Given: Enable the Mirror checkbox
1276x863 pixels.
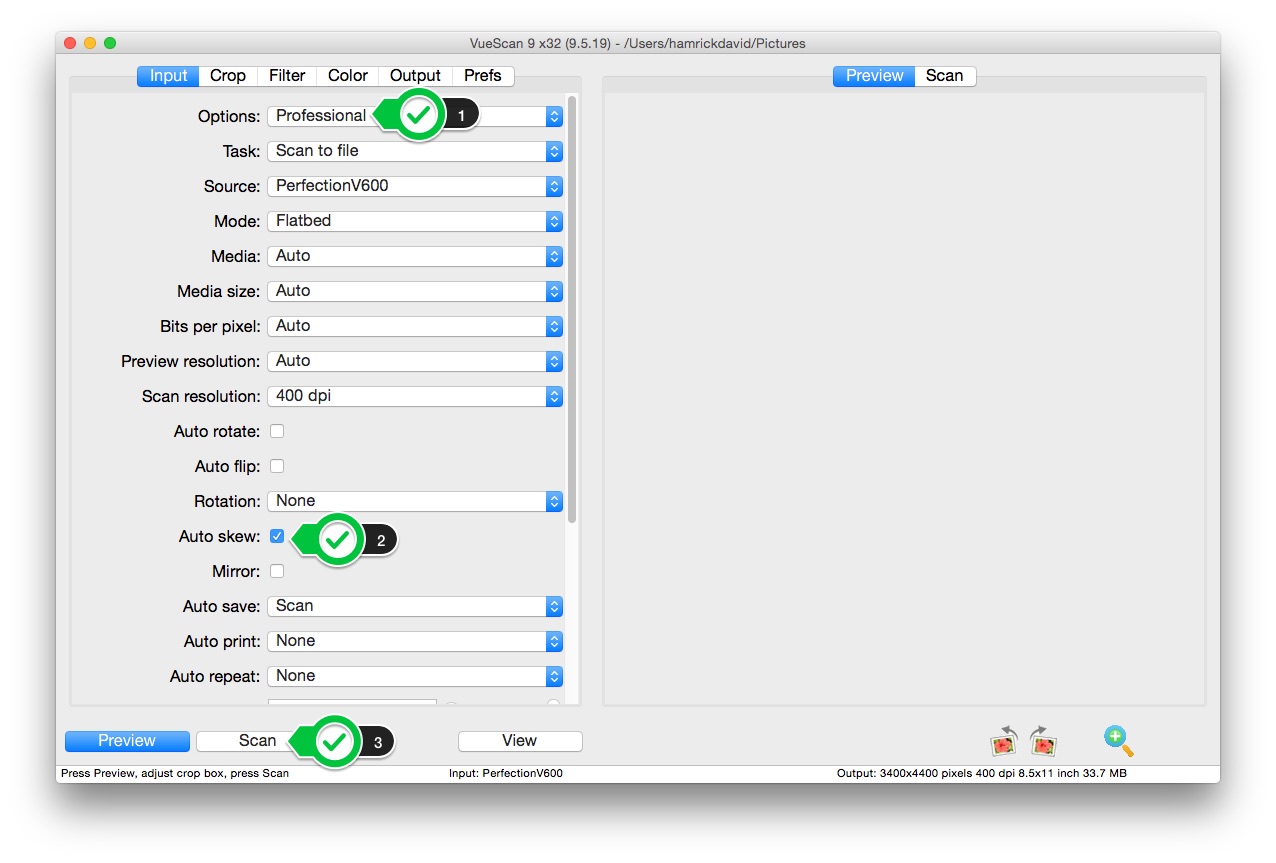Looking at the screenshot, I should point(277,571).
